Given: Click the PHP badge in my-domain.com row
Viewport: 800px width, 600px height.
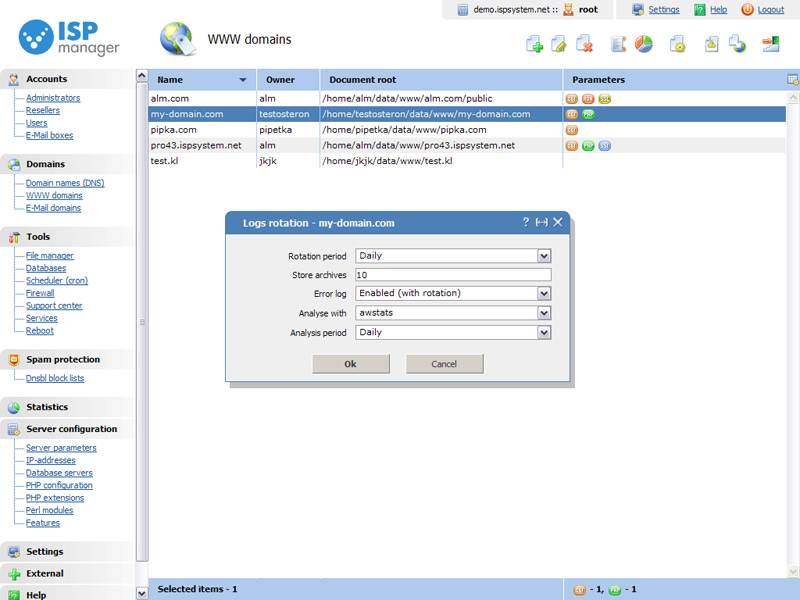Looking at the screenshot, I should tap(588, 114).
